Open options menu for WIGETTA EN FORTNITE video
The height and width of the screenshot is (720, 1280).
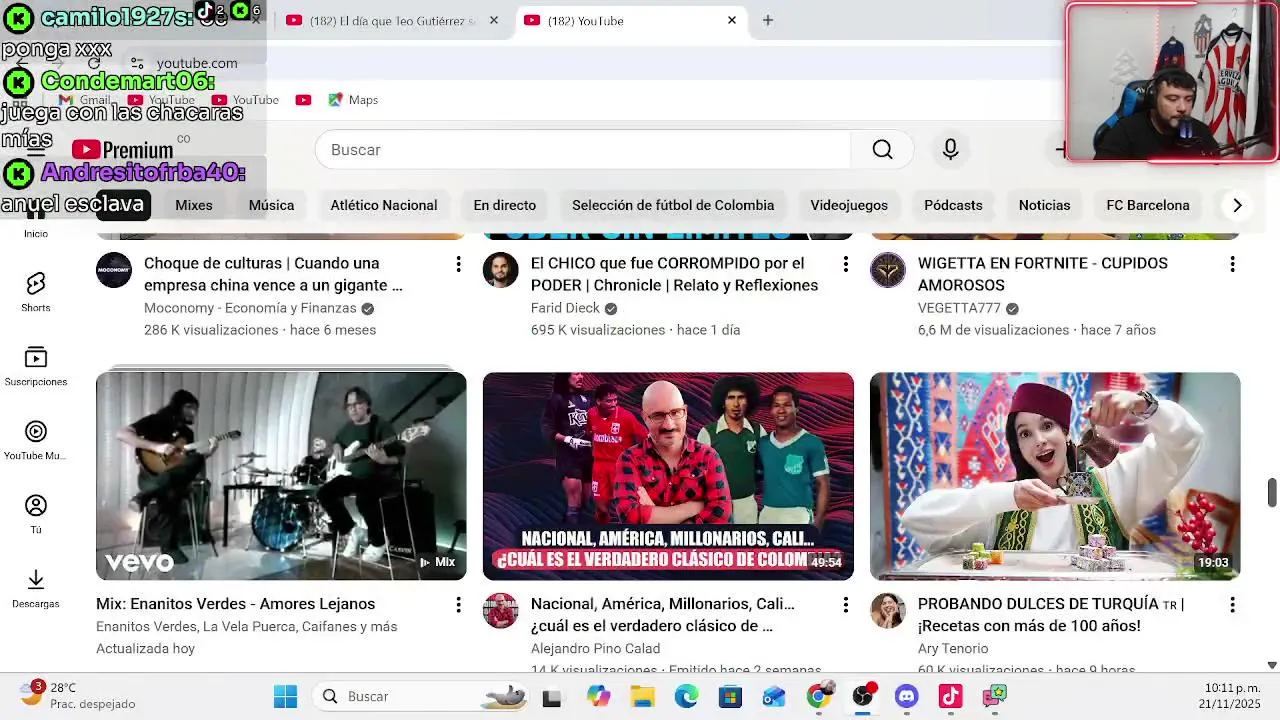click(1232, 264)
